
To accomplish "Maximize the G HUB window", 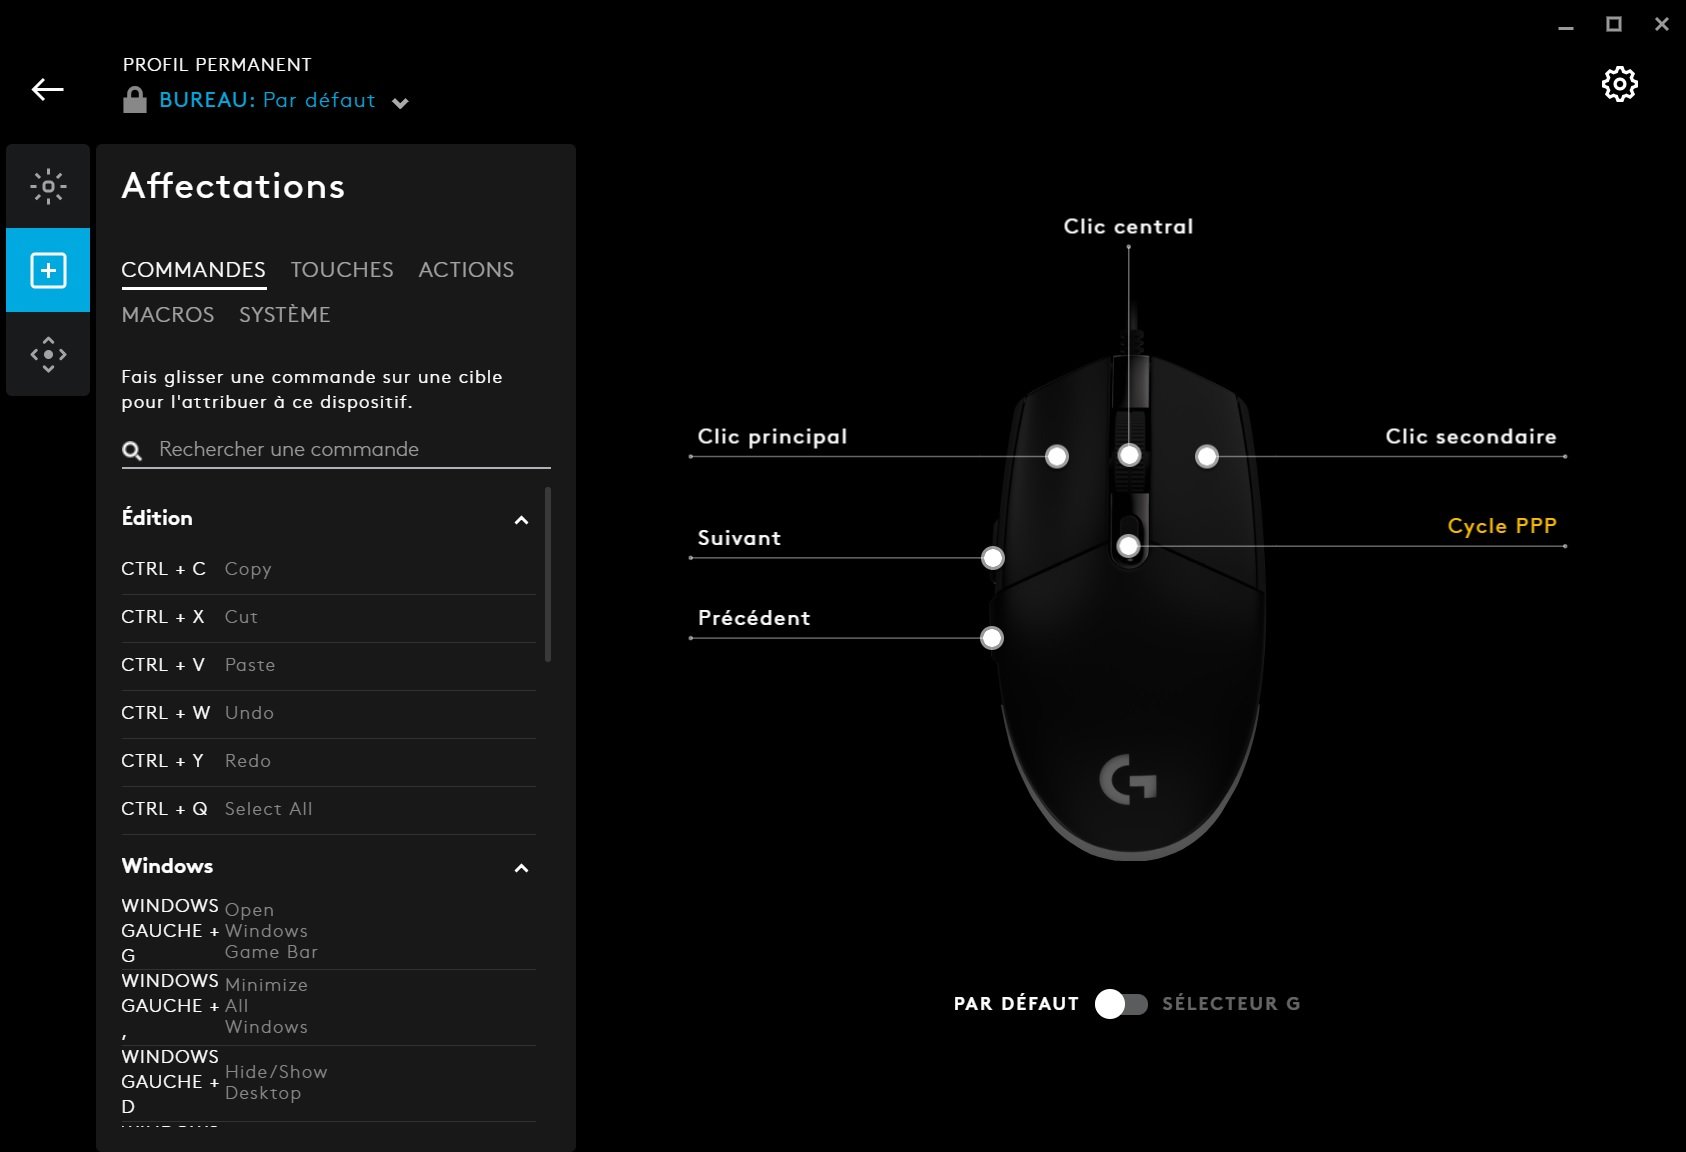I will click(1614, 24).
